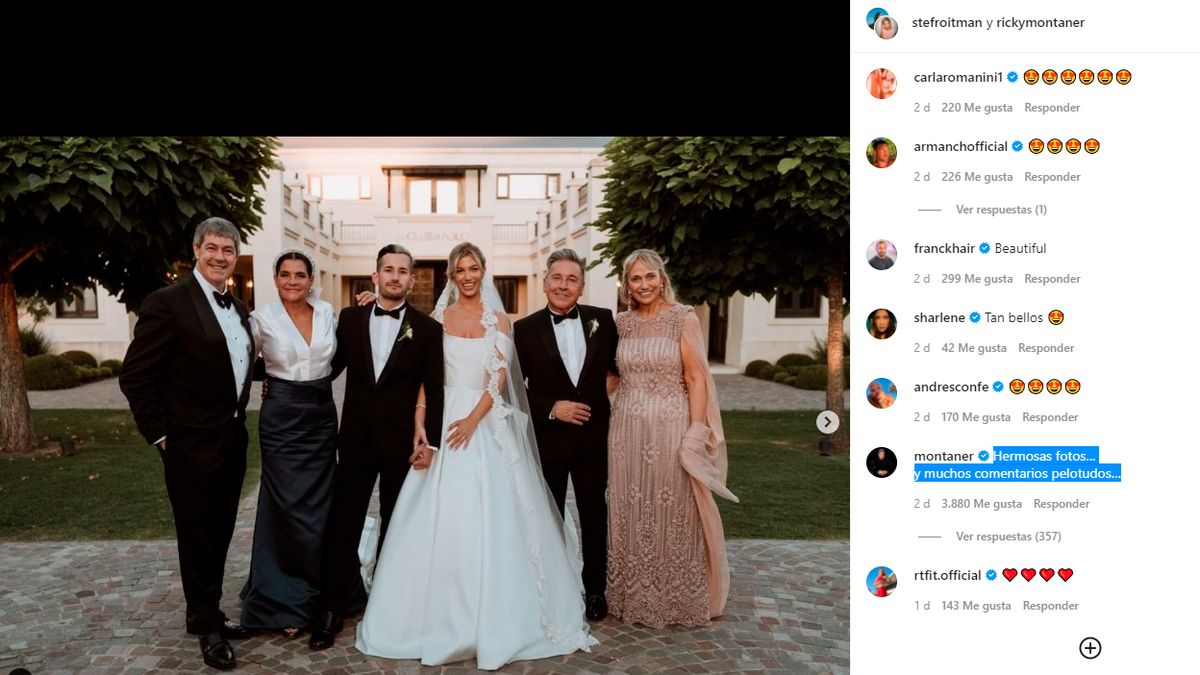This screenshot has height=675, width=1200.
Task: Click the post authors' stacked avatars in header
Action: coord(882,23)
